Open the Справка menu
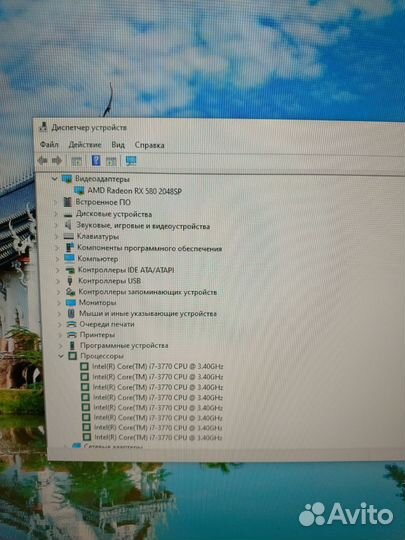The width and height of the screenshot is (405, 540). 149,145
